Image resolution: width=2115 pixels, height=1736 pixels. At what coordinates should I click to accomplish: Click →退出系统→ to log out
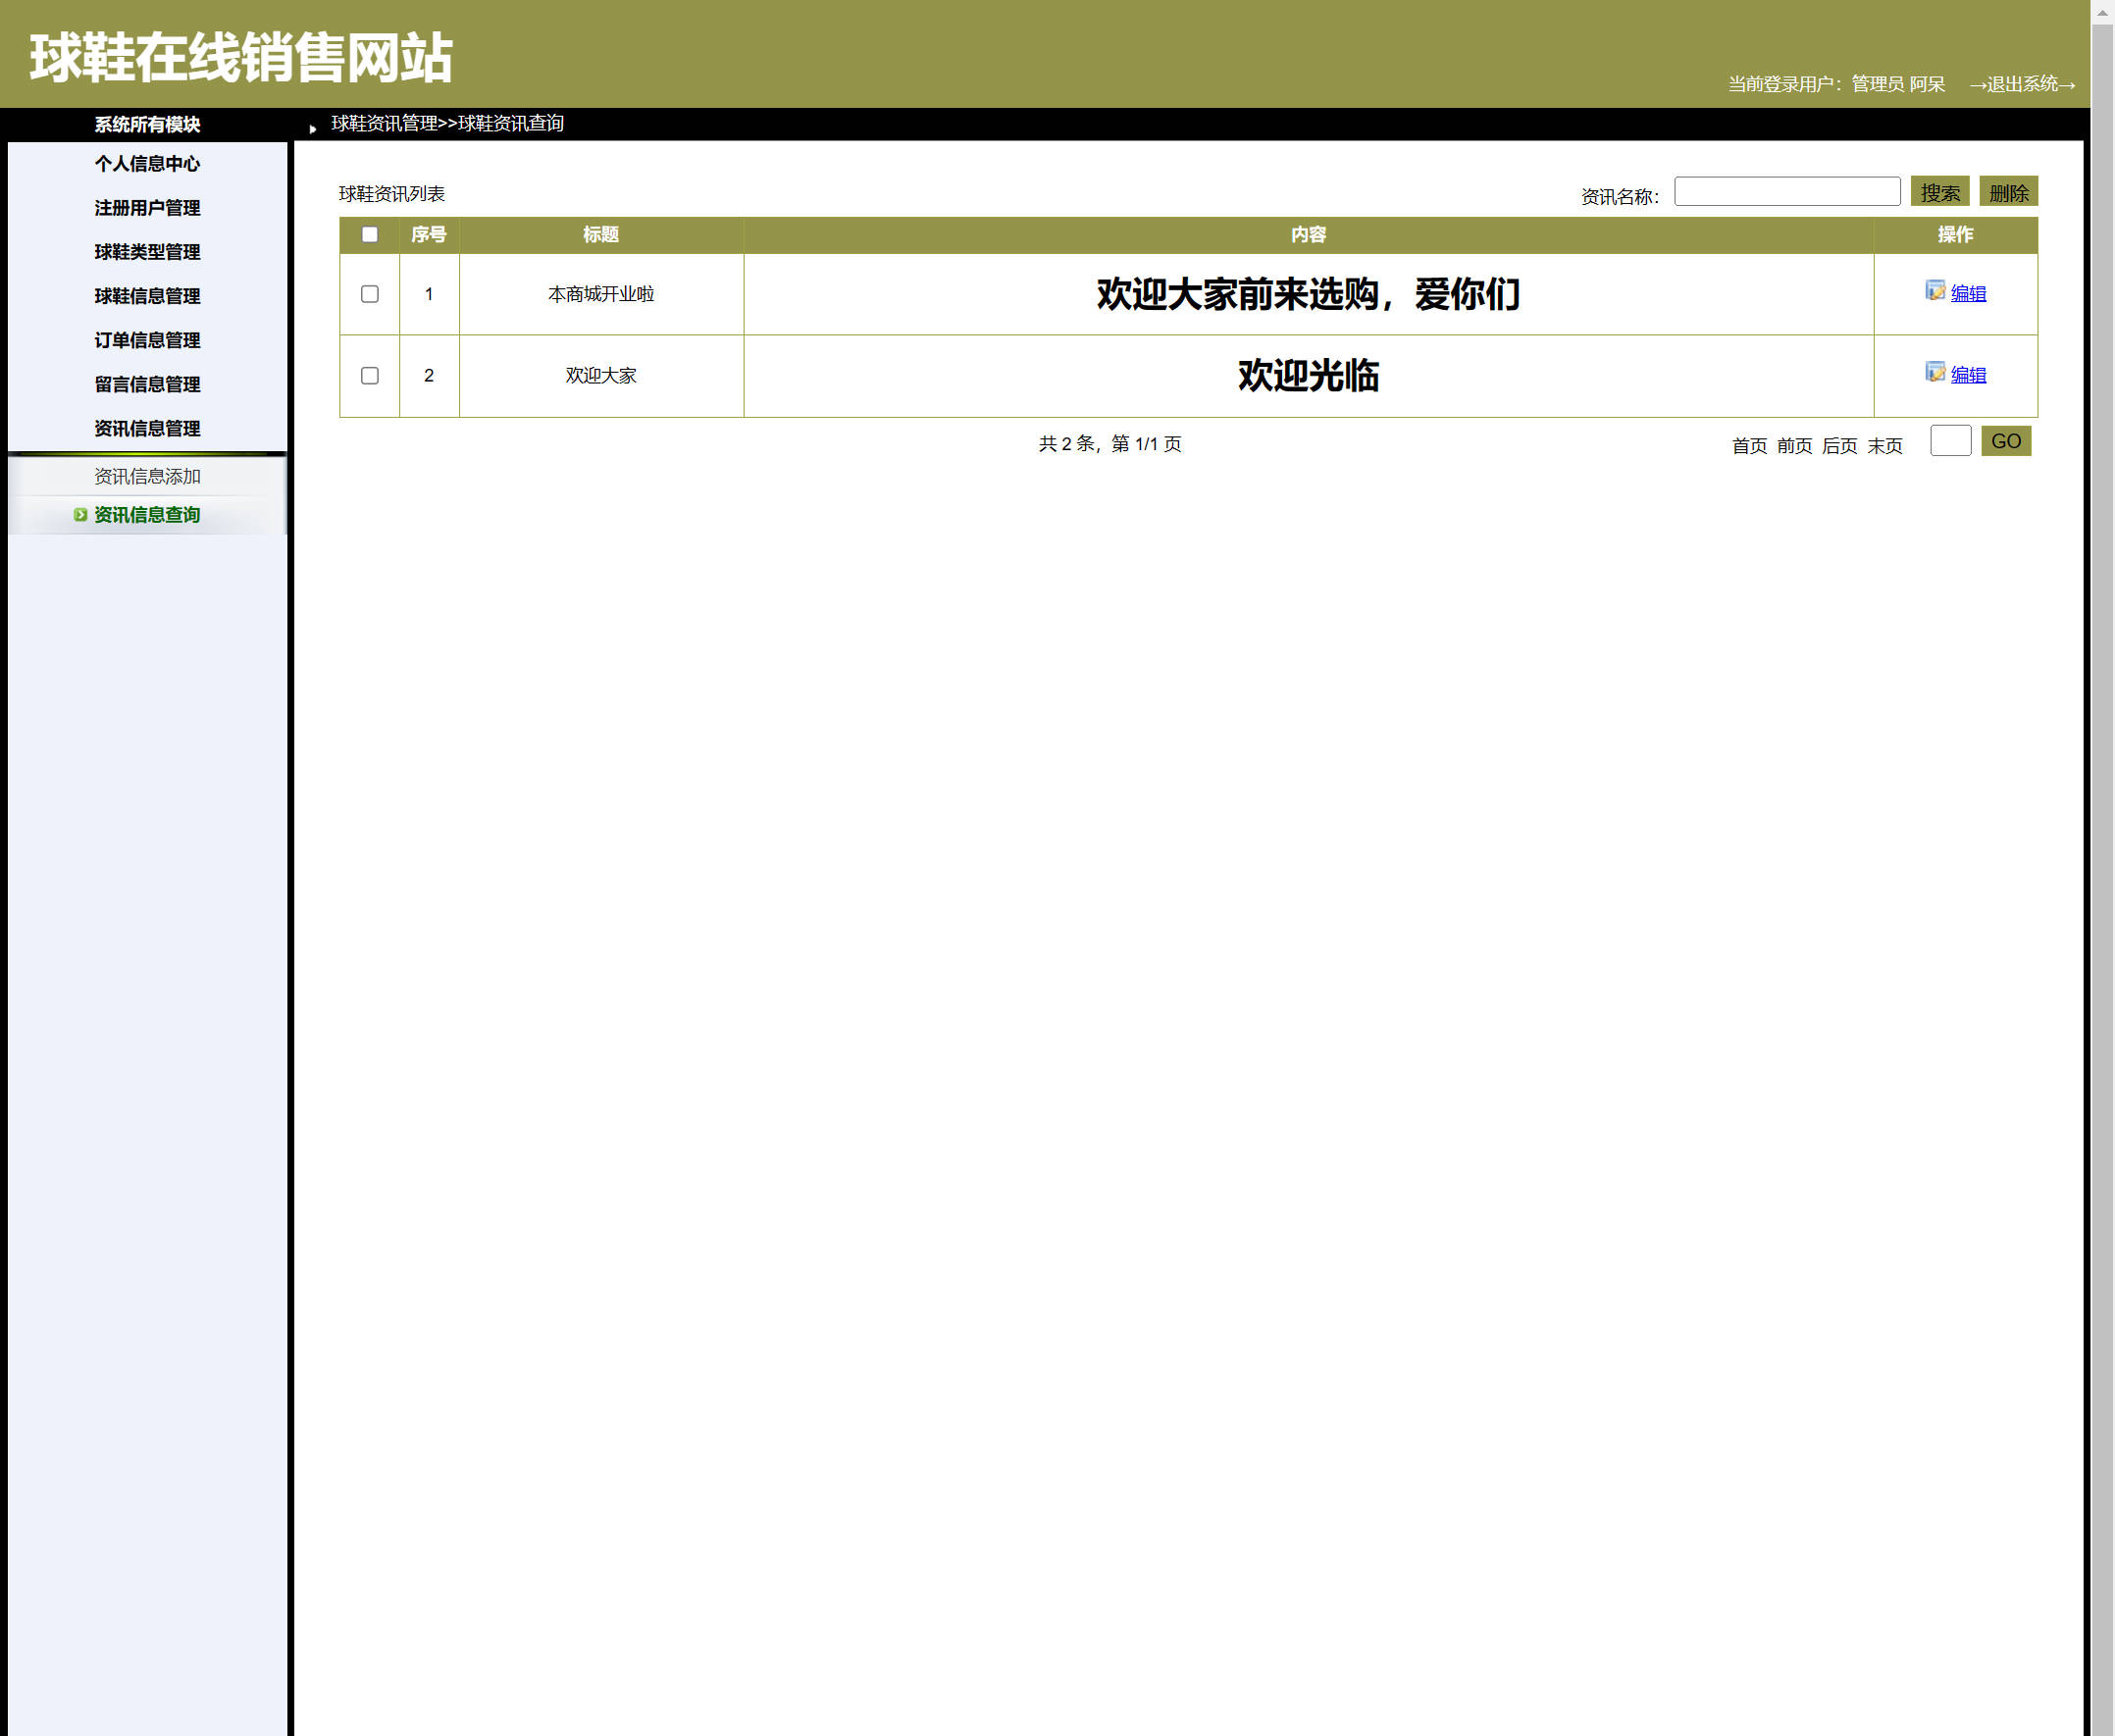point(2023,85)
